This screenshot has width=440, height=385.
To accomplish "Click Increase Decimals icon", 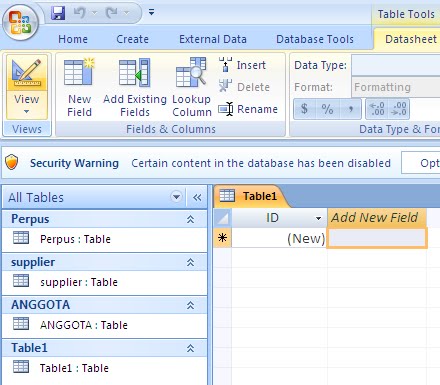I will (x=377, y=109).
